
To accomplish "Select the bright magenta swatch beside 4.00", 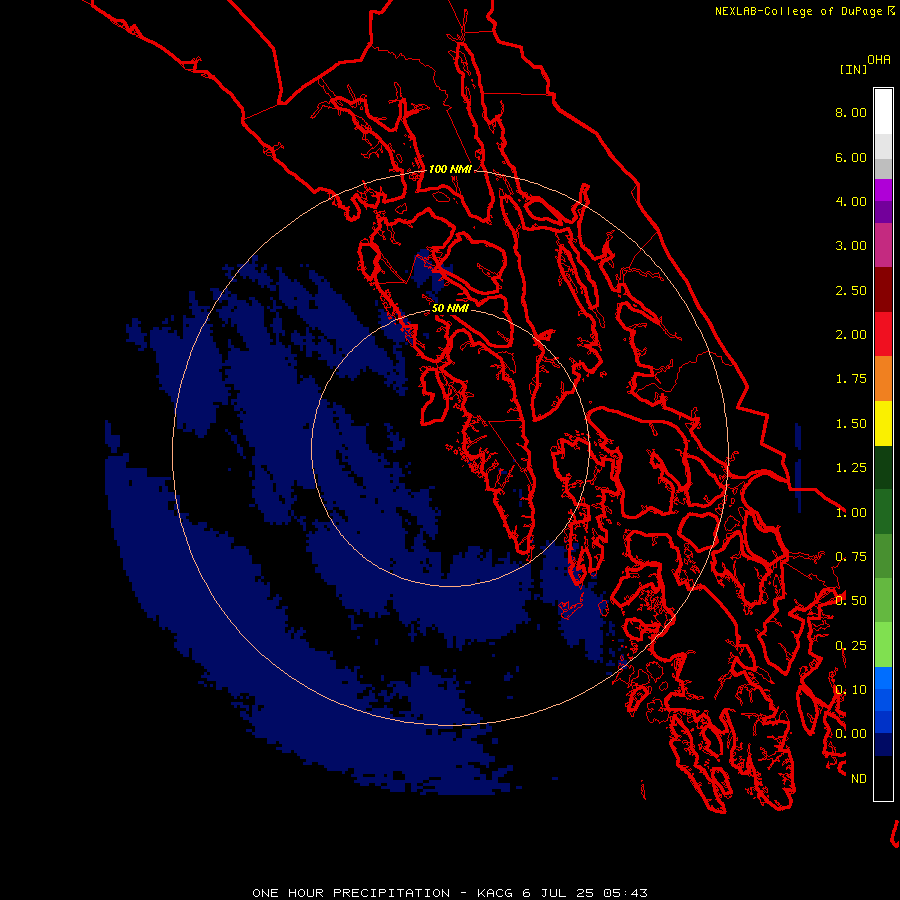I will click(883, 190).
